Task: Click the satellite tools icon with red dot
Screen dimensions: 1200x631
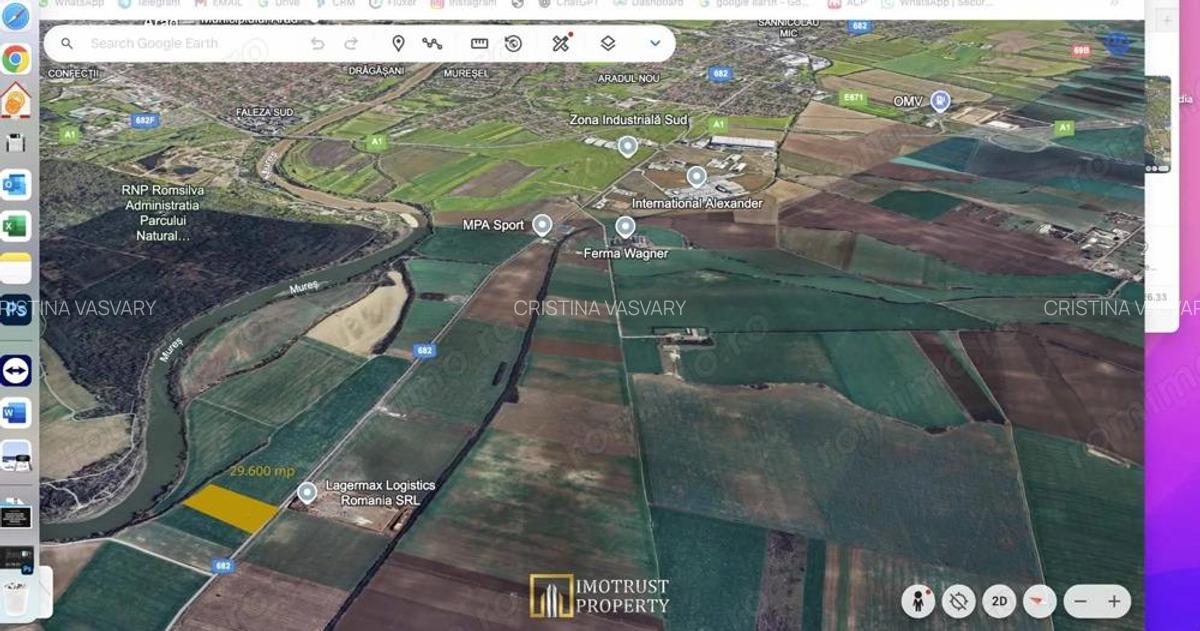Action: tap(561, 43)
